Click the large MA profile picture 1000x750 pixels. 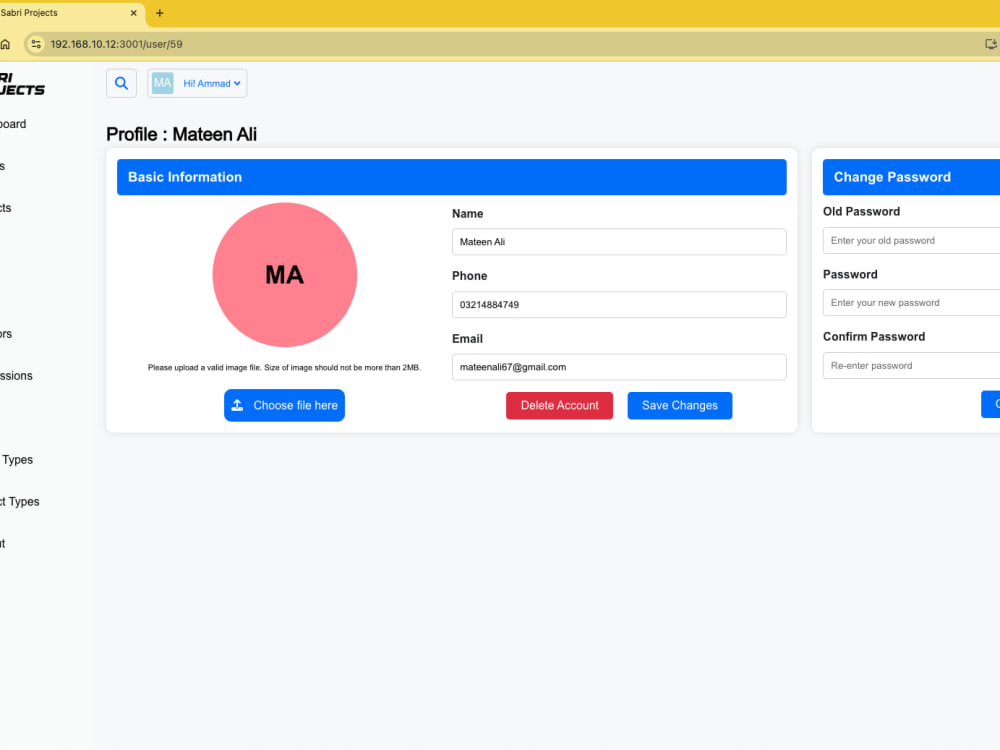[x=284, y=275]
